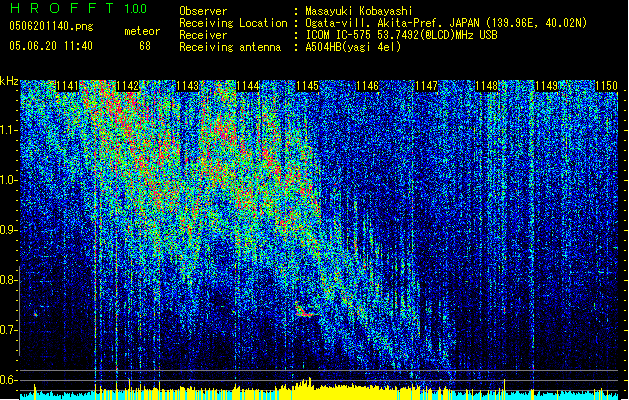The image size is (629, 400).
Task: Click the Receiver label
Action: (x=203, y=35)
